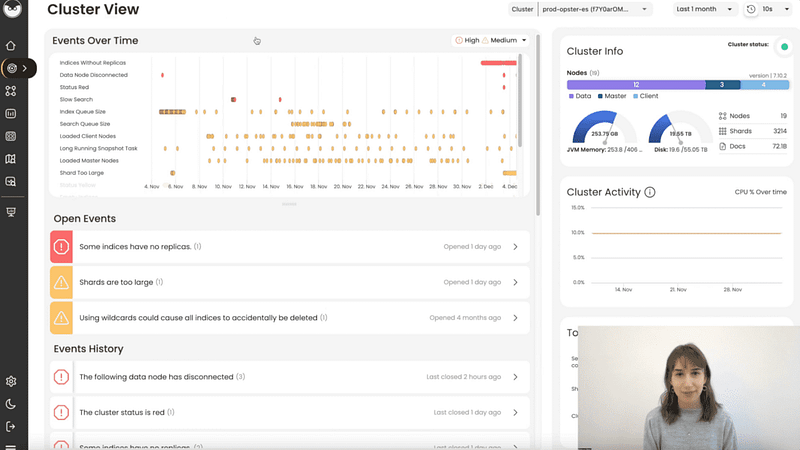The width and height of the screenshot is (800, 450).
Task: Click the drag handle below Events Over Time chart
Action: click(x=289, y=204)
